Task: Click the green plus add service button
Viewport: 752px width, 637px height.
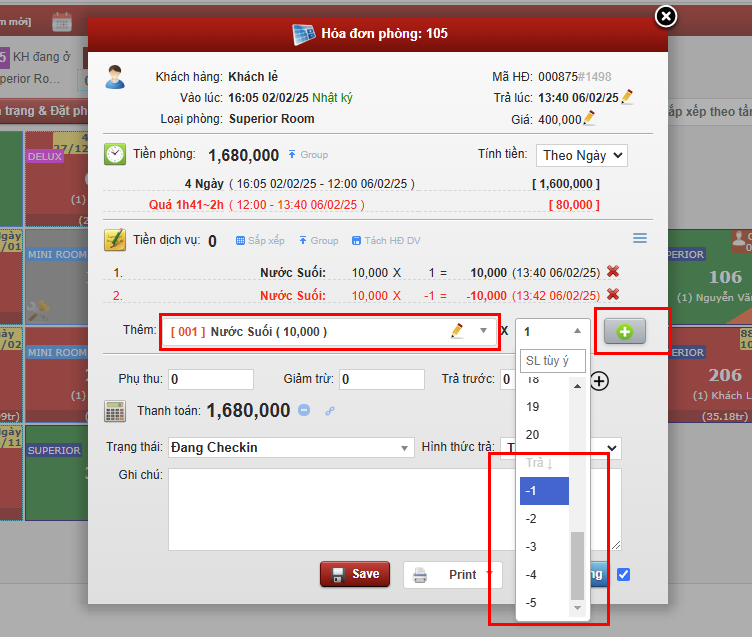Action: [624, 331]
